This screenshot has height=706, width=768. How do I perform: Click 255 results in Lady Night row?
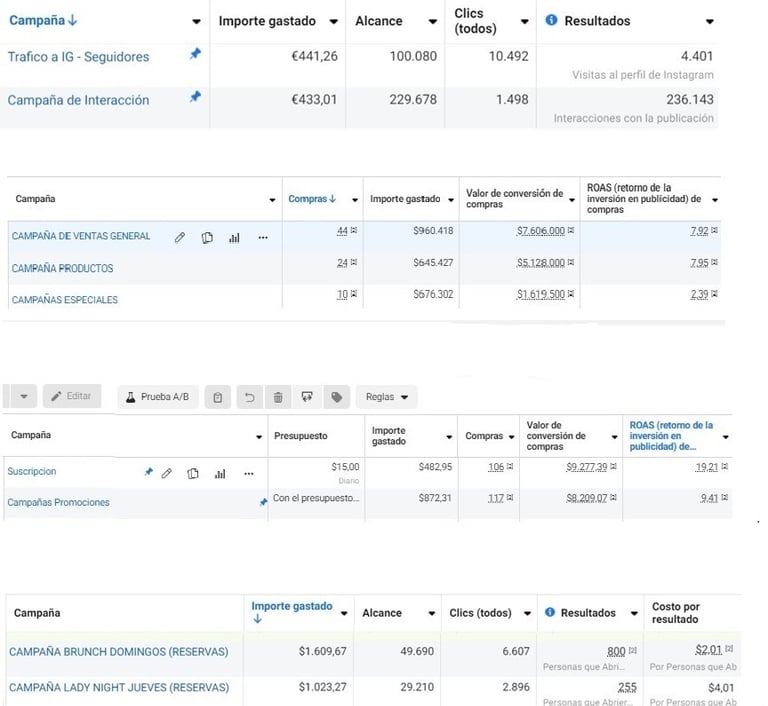(x=627, y=687)
